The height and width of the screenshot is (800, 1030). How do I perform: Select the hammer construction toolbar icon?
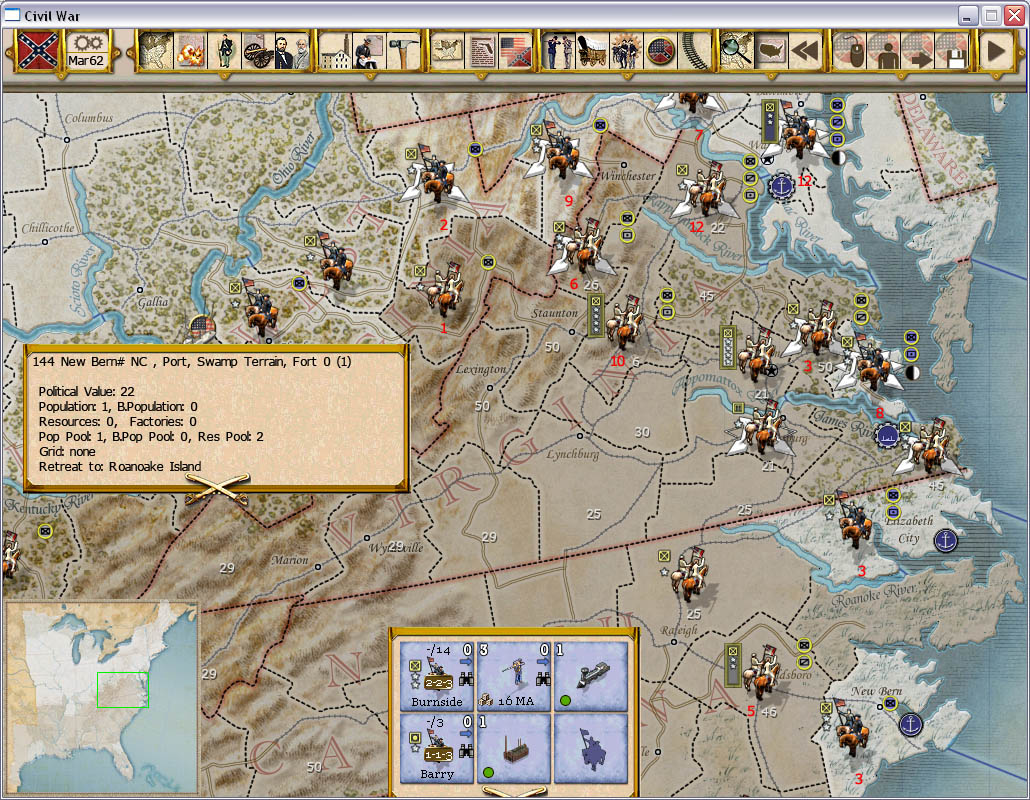(403, 51)
